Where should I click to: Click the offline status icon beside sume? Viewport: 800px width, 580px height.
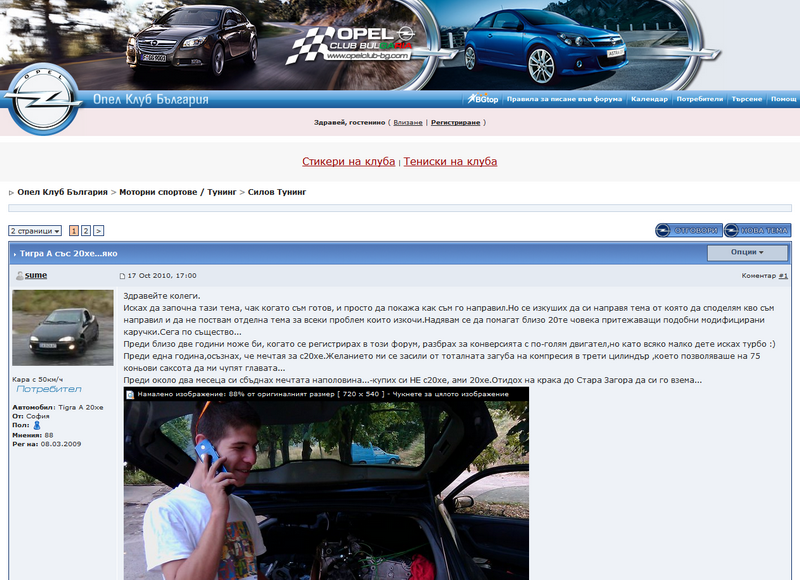[x=19, y=275]
